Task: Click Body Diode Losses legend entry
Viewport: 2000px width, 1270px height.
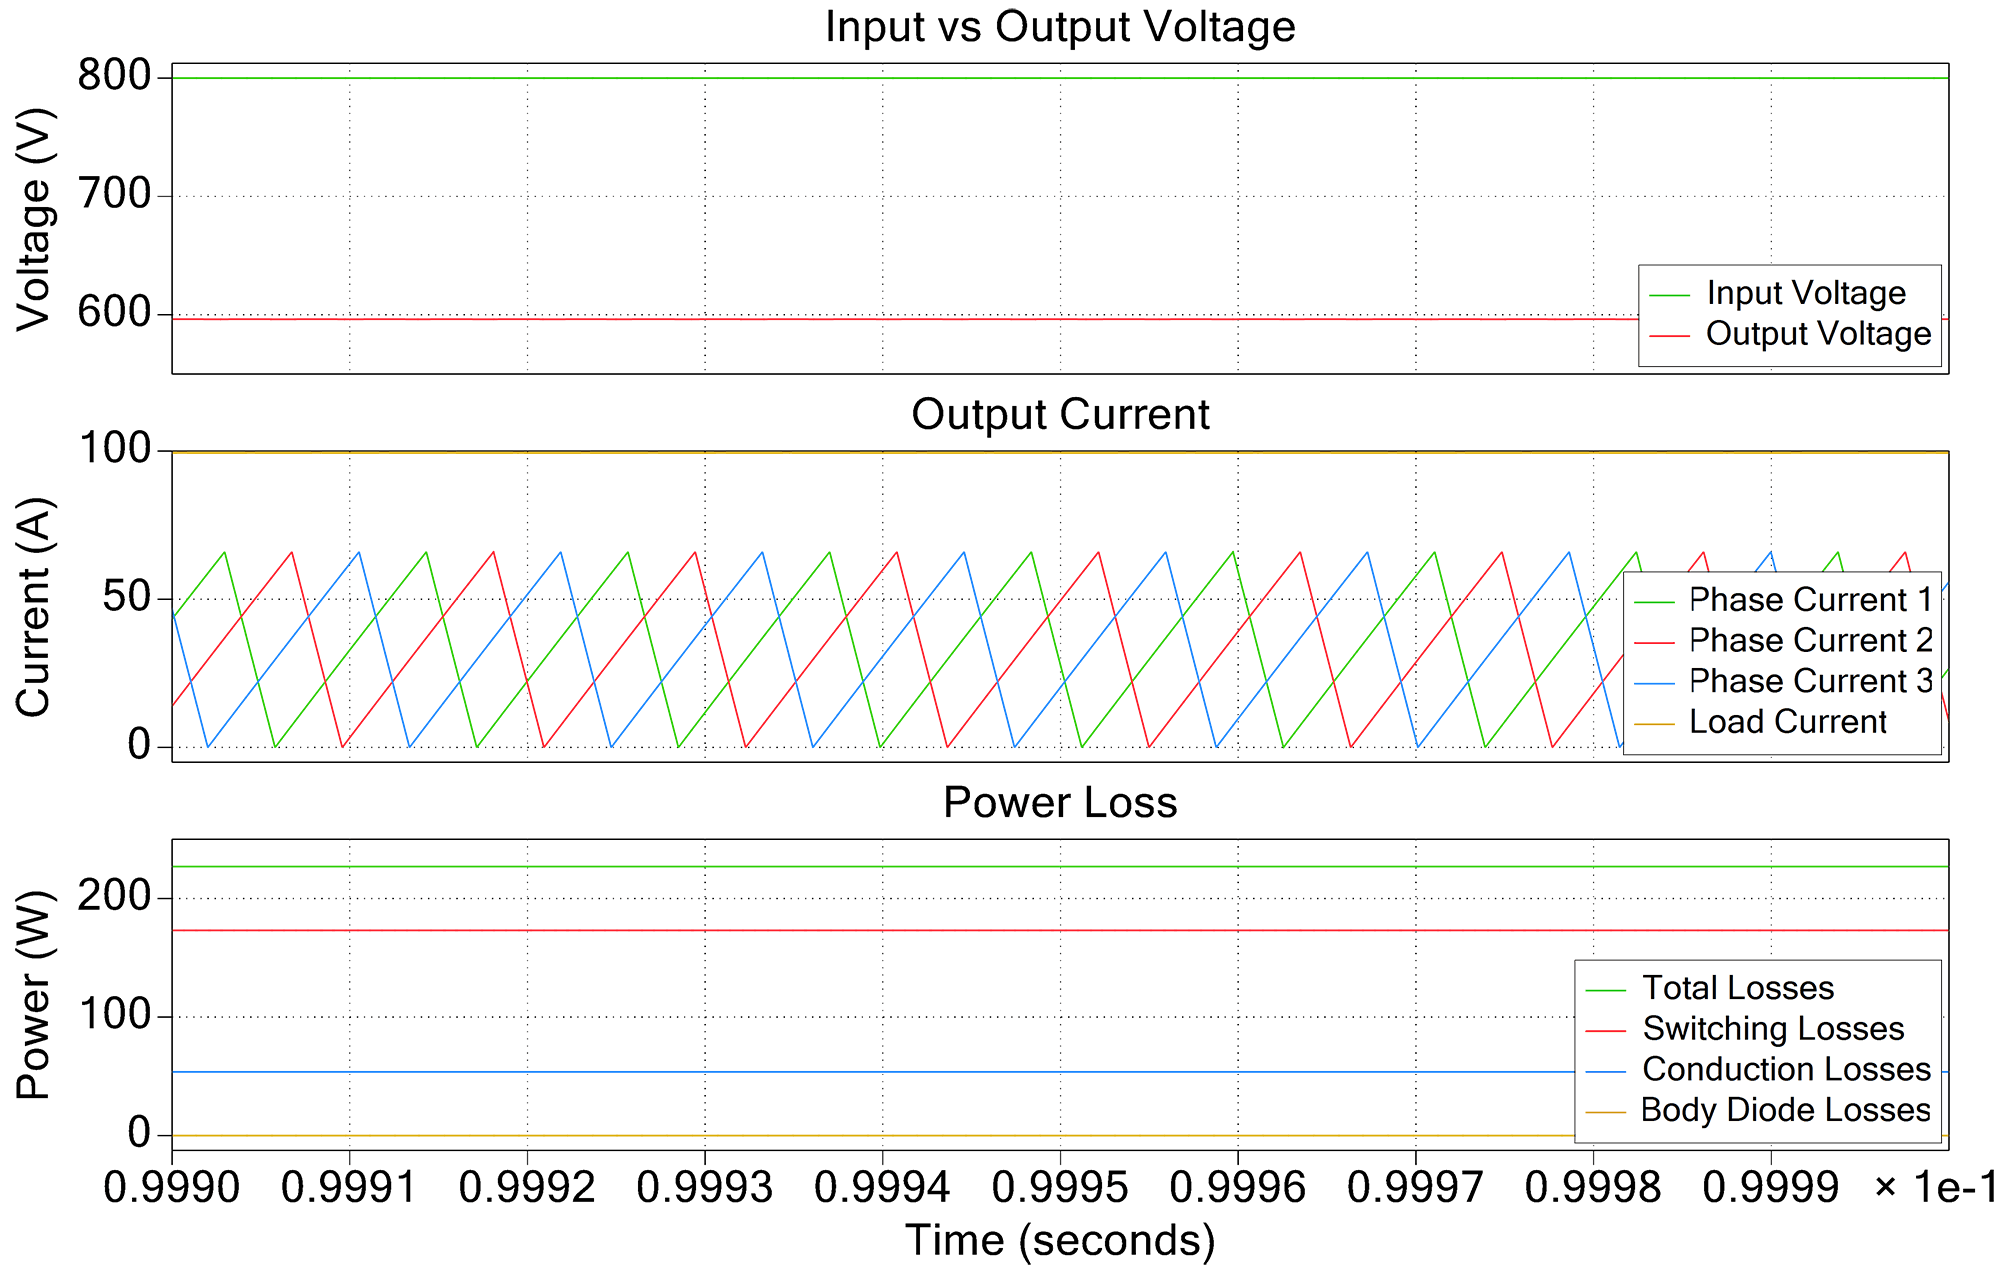Action: click(x=1785, y=1110)
